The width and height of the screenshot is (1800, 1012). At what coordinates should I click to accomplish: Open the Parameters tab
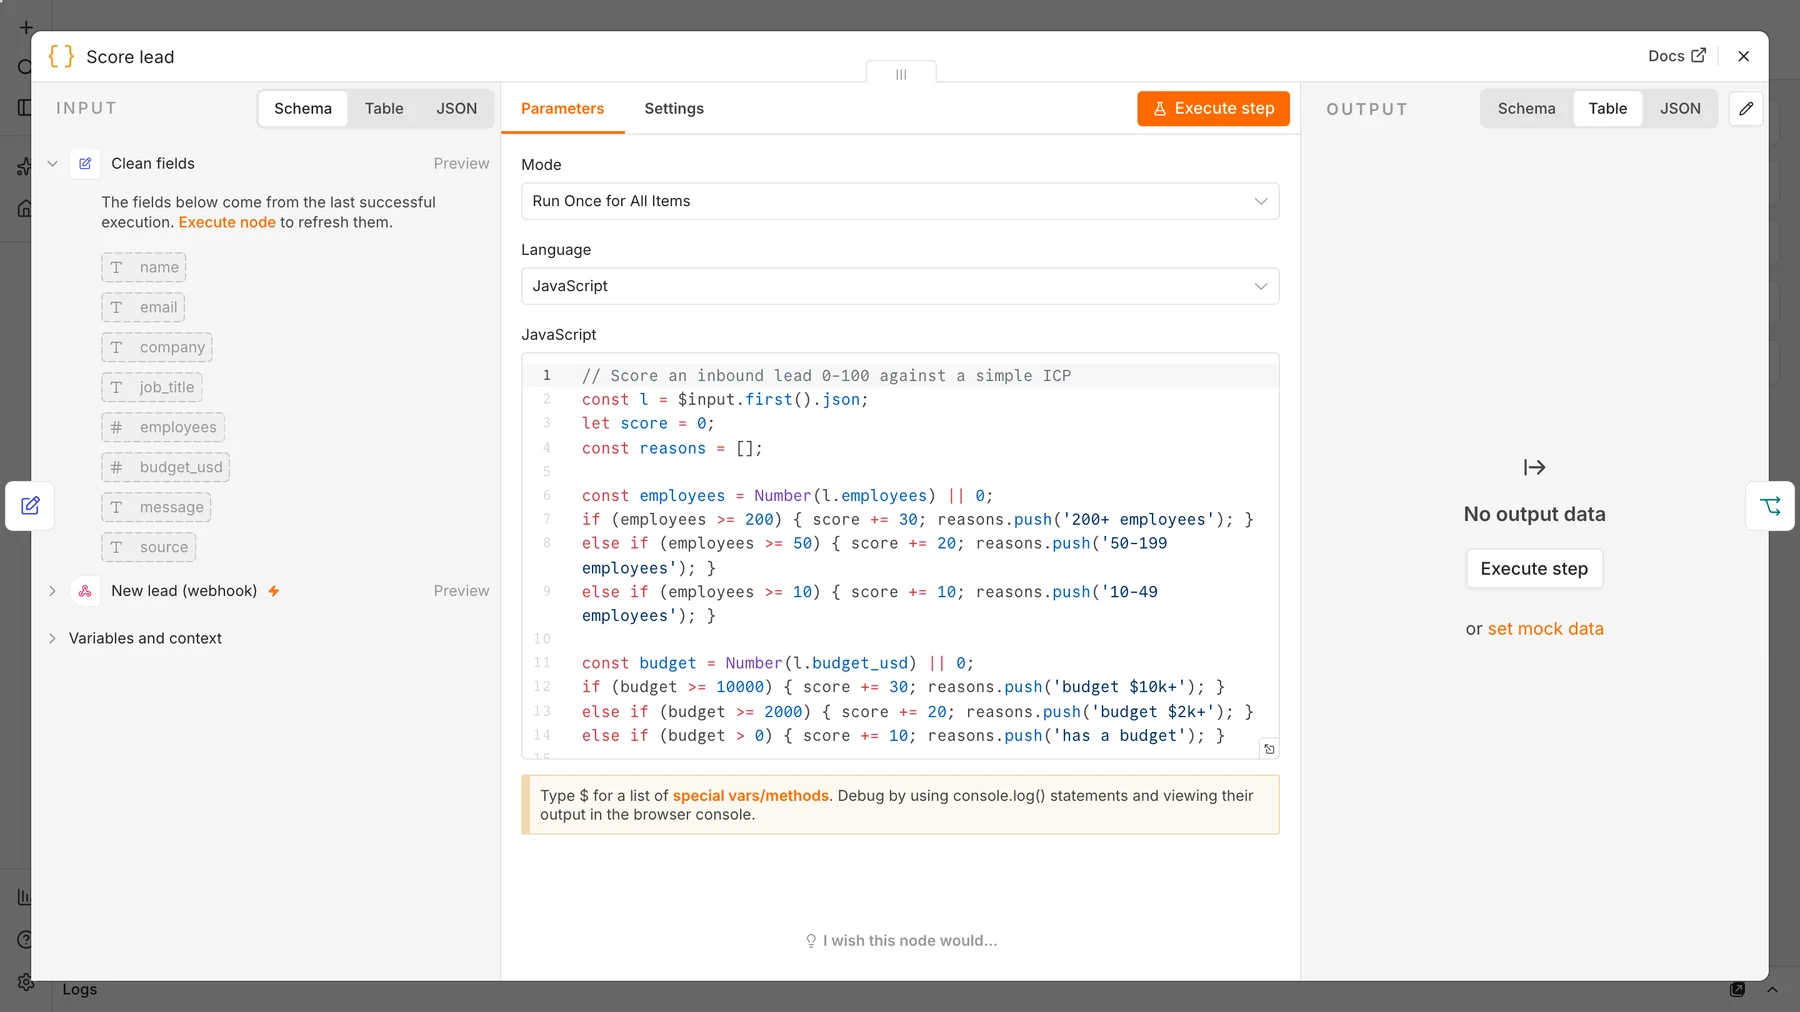[x=562, y=108]
